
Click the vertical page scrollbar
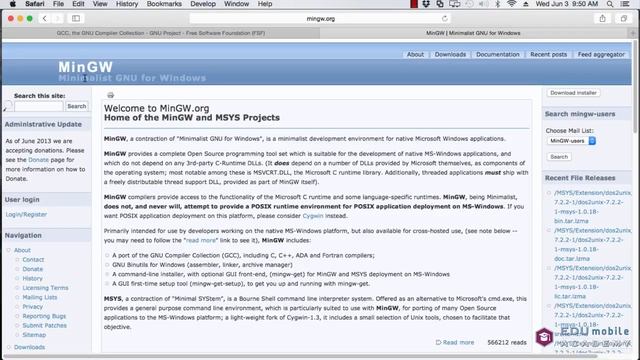tap(635, 86)
